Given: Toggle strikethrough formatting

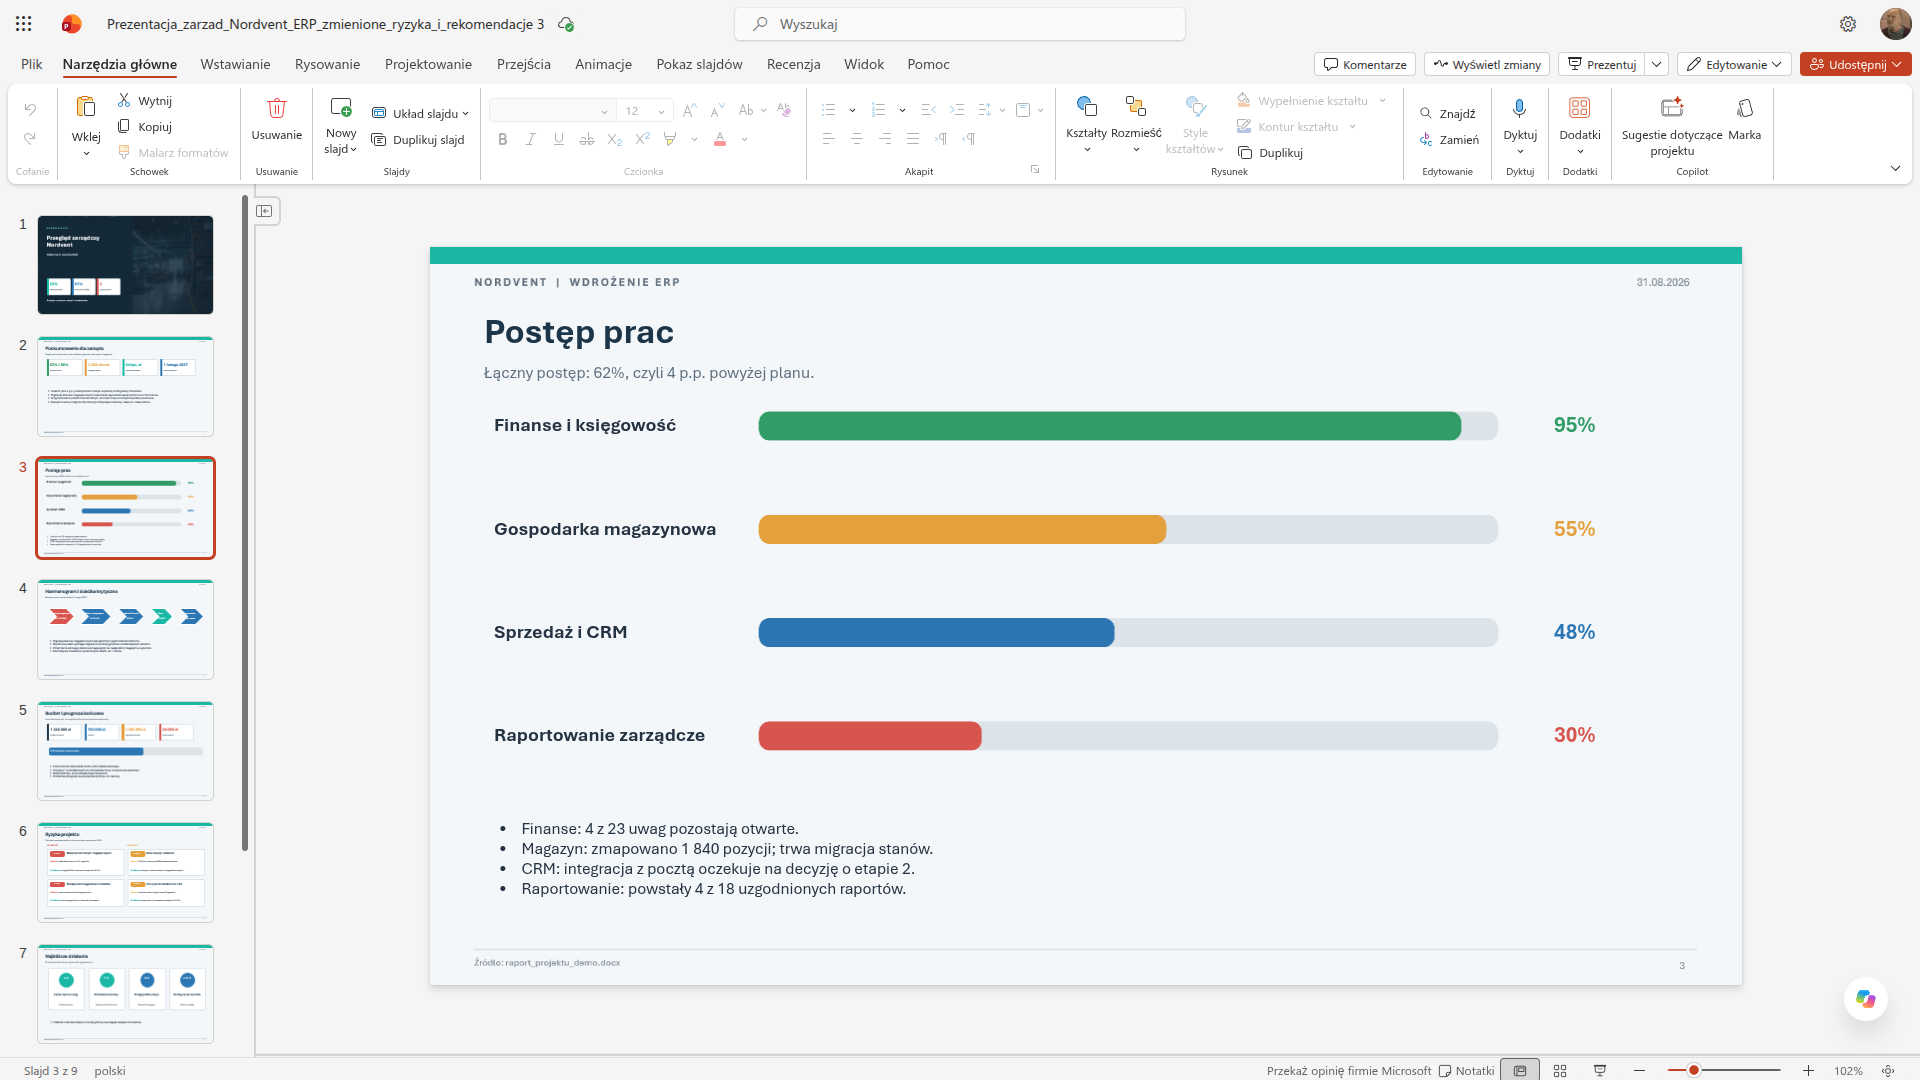Looking at the screenshot, I should pos(587,139).
